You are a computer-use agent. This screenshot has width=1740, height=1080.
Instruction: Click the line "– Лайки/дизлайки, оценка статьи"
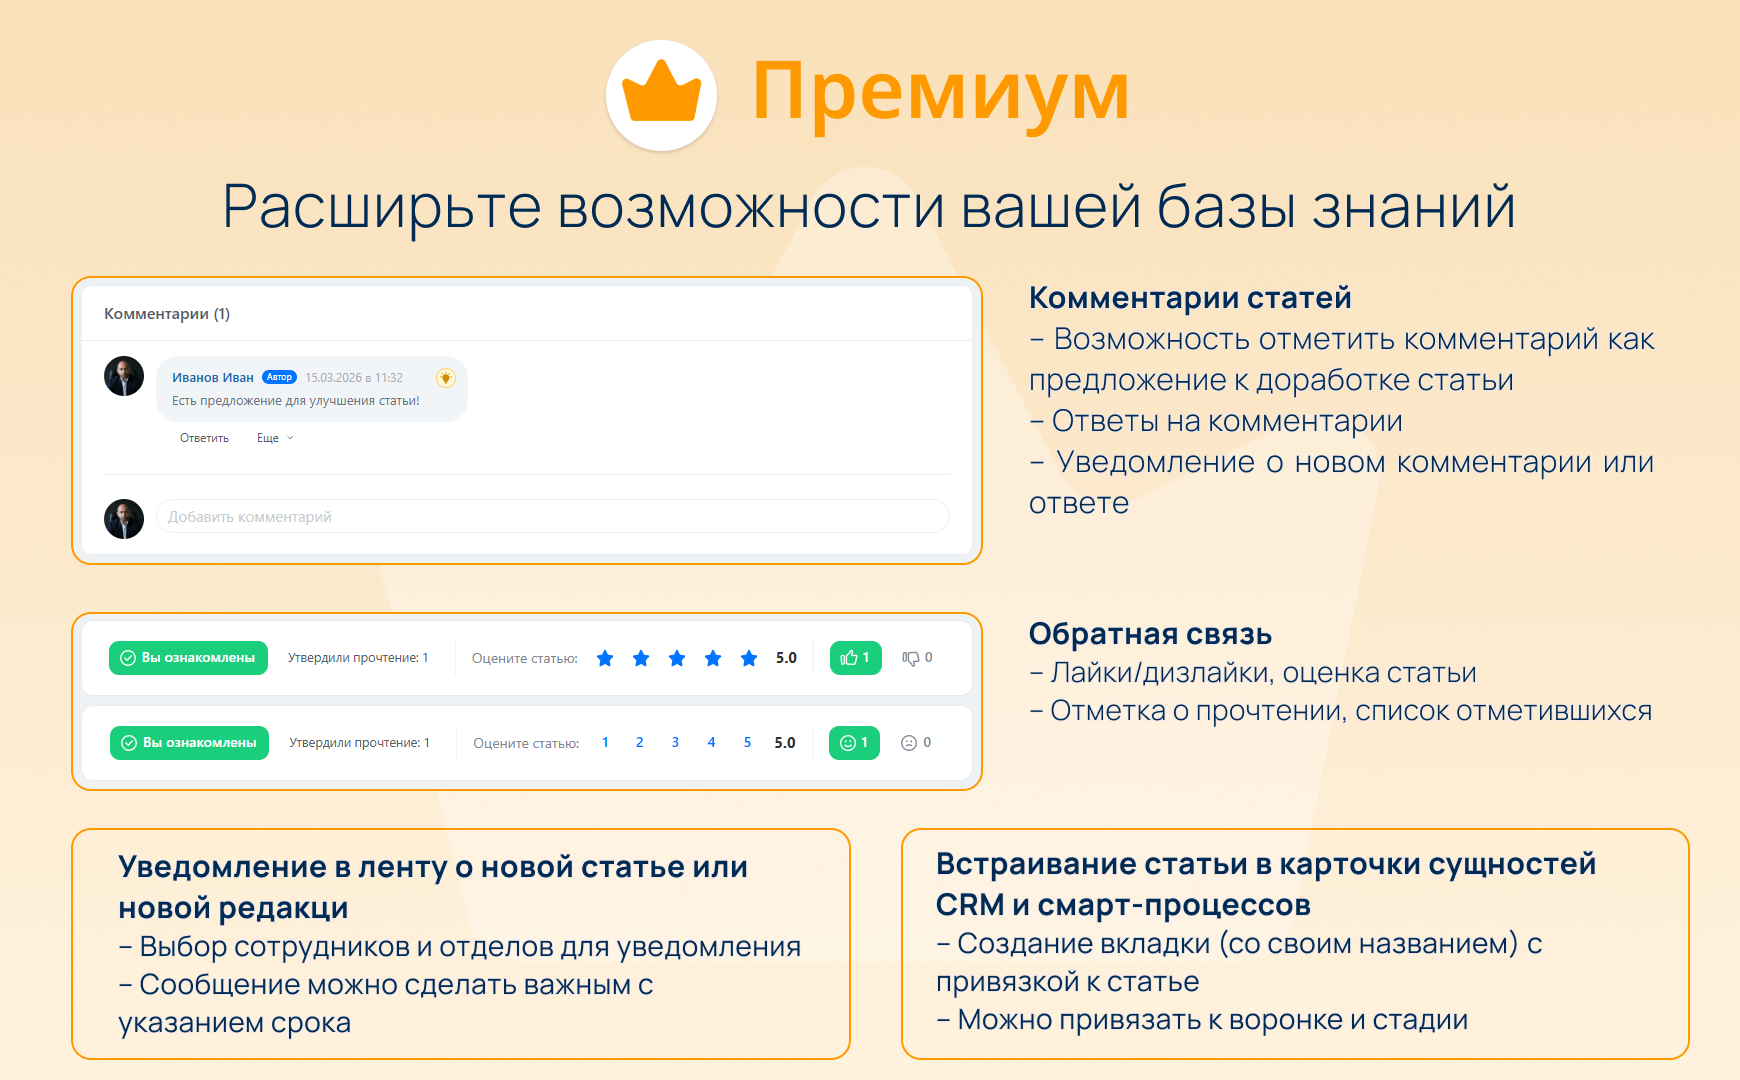click(x=1253, y=673)
